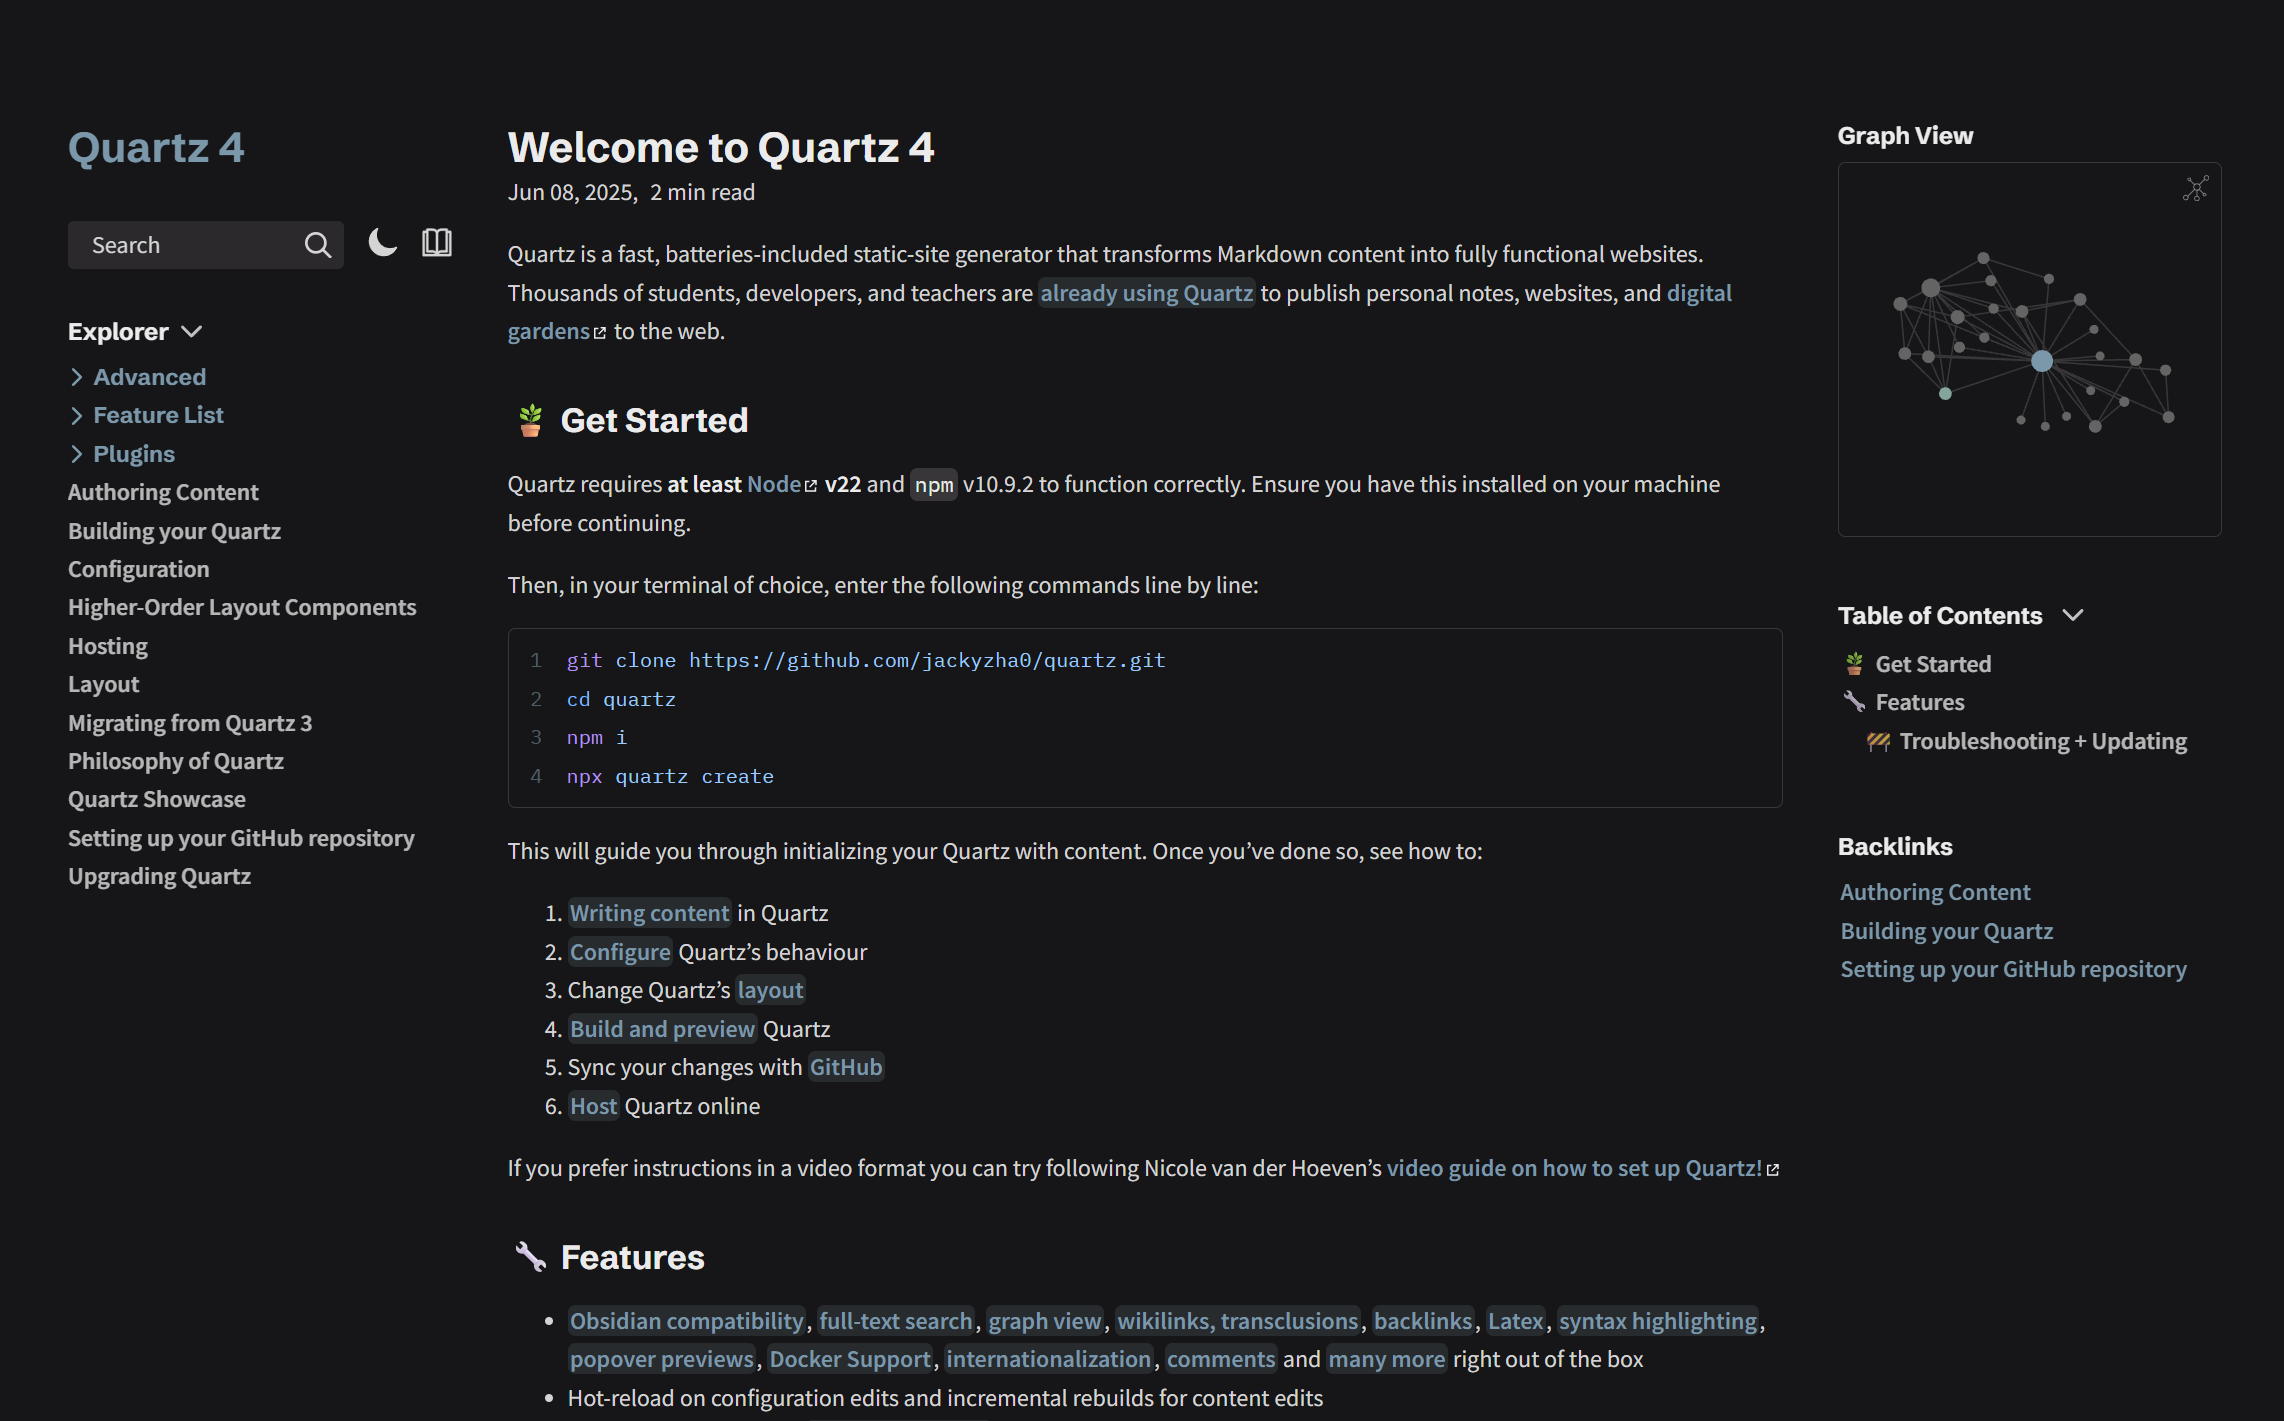The image size is (2284, 1421).
Task: Open Migrating from Quartz 3 page
Action: 190,723
